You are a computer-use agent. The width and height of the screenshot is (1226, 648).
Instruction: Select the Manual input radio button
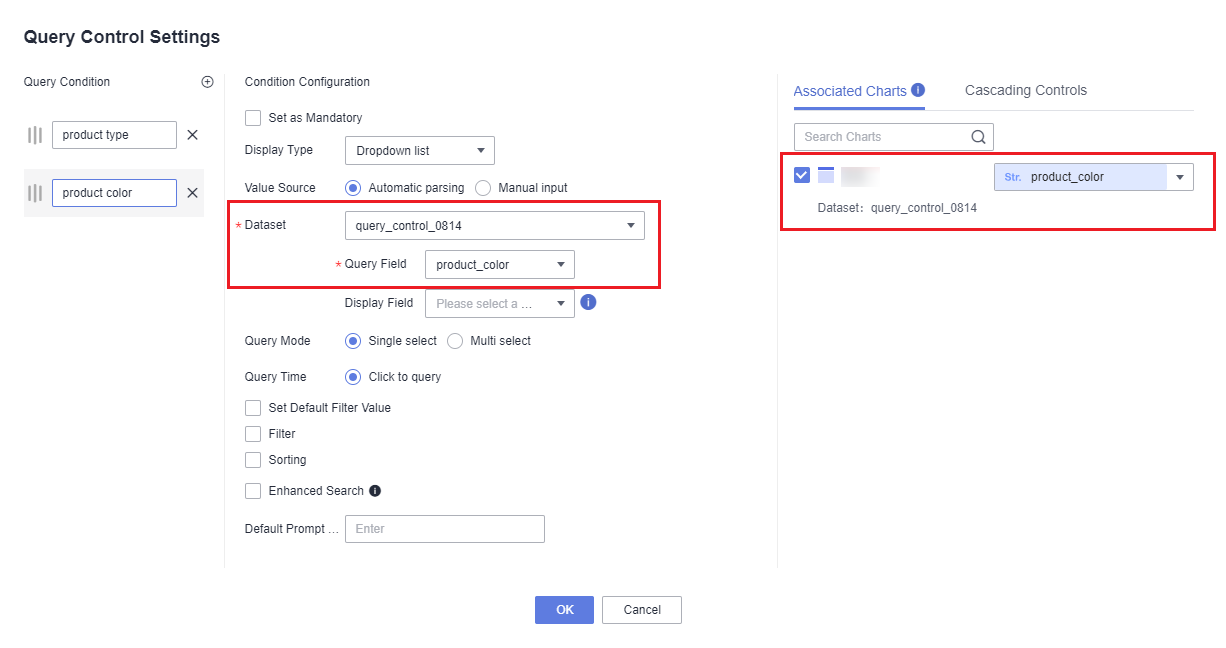(x=483, y=188)
